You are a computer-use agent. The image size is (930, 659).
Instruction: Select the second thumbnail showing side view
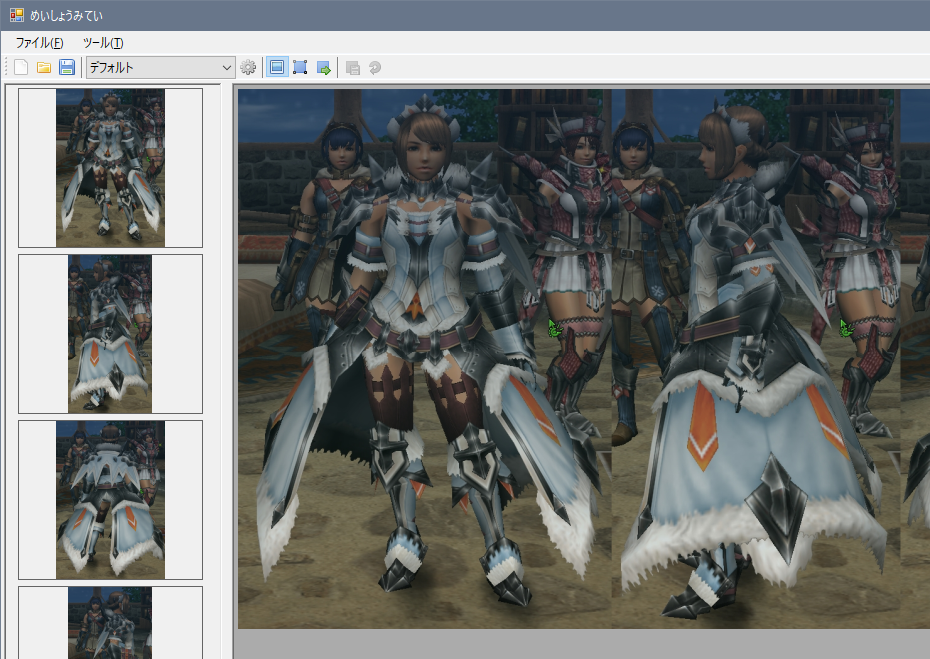click(x=110, y=334)
